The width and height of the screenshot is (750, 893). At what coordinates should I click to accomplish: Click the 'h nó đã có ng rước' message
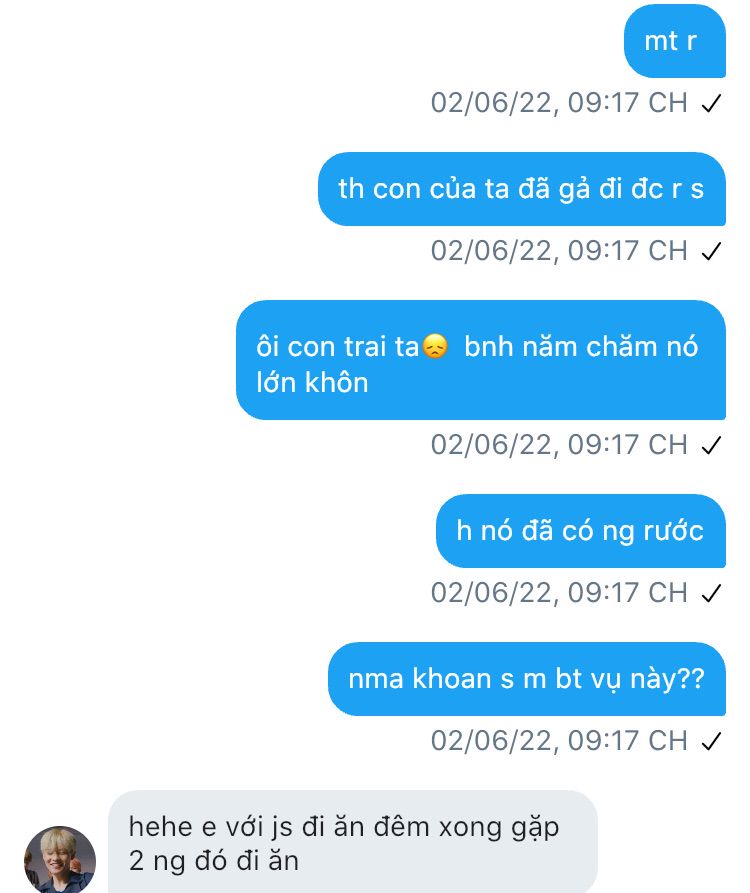coord(581,531)
